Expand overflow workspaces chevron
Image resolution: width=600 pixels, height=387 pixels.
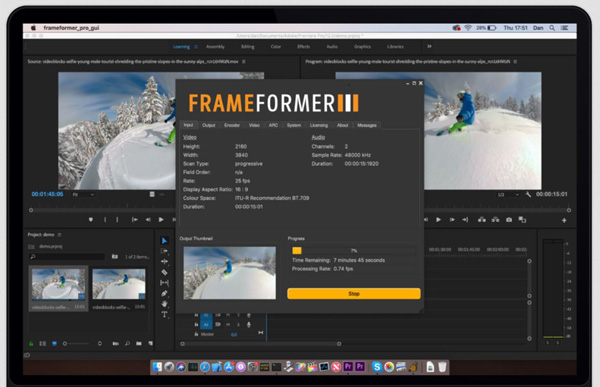pyautogui.click(x=429, y=46)
